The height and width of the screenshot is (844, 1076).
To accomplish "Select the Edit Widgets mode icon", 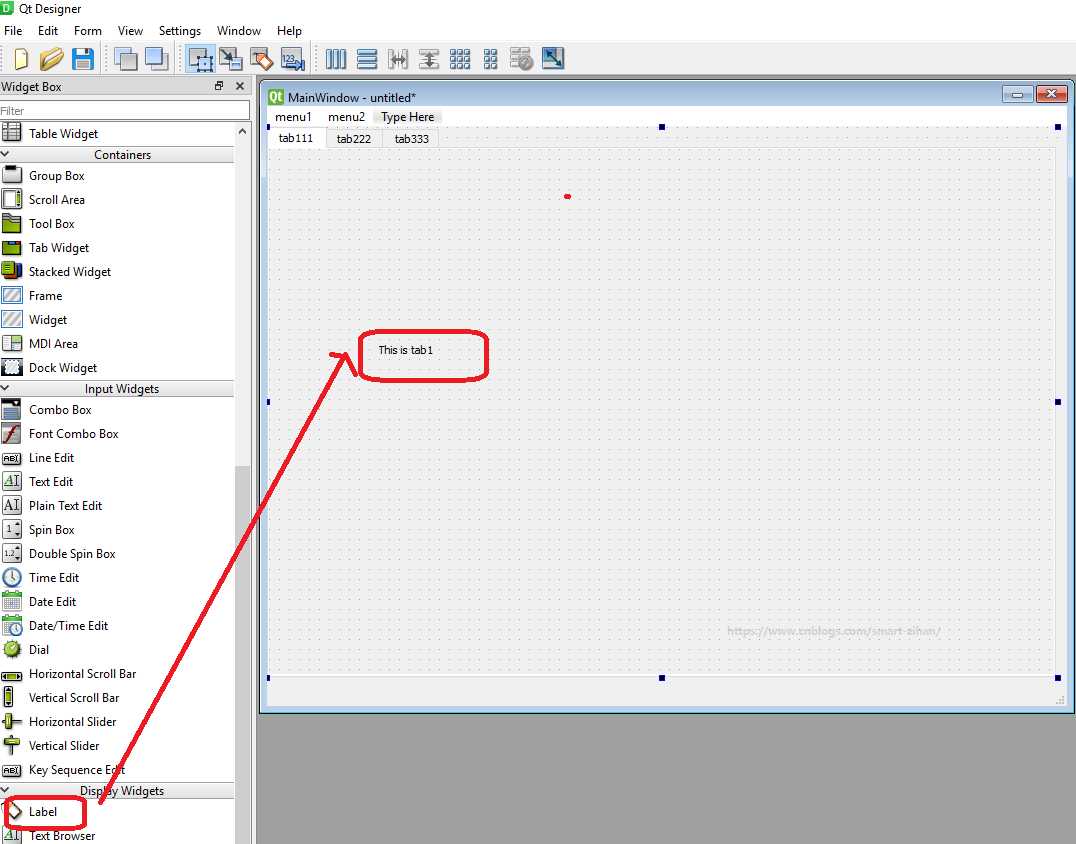I will pos(200,59).
